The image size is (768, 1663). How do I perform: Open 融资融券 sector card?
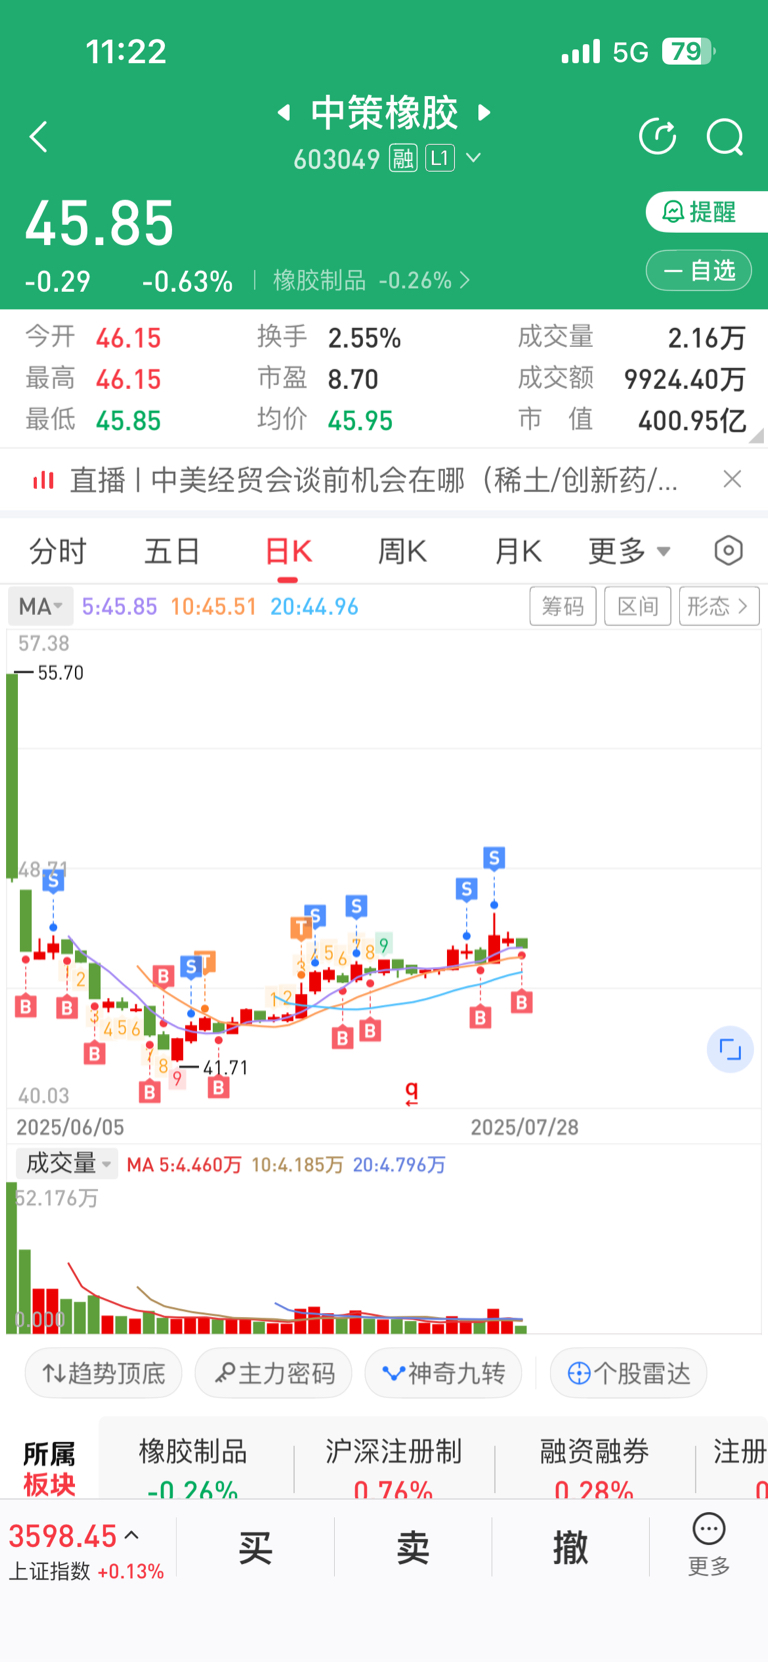click(594, 1466)
